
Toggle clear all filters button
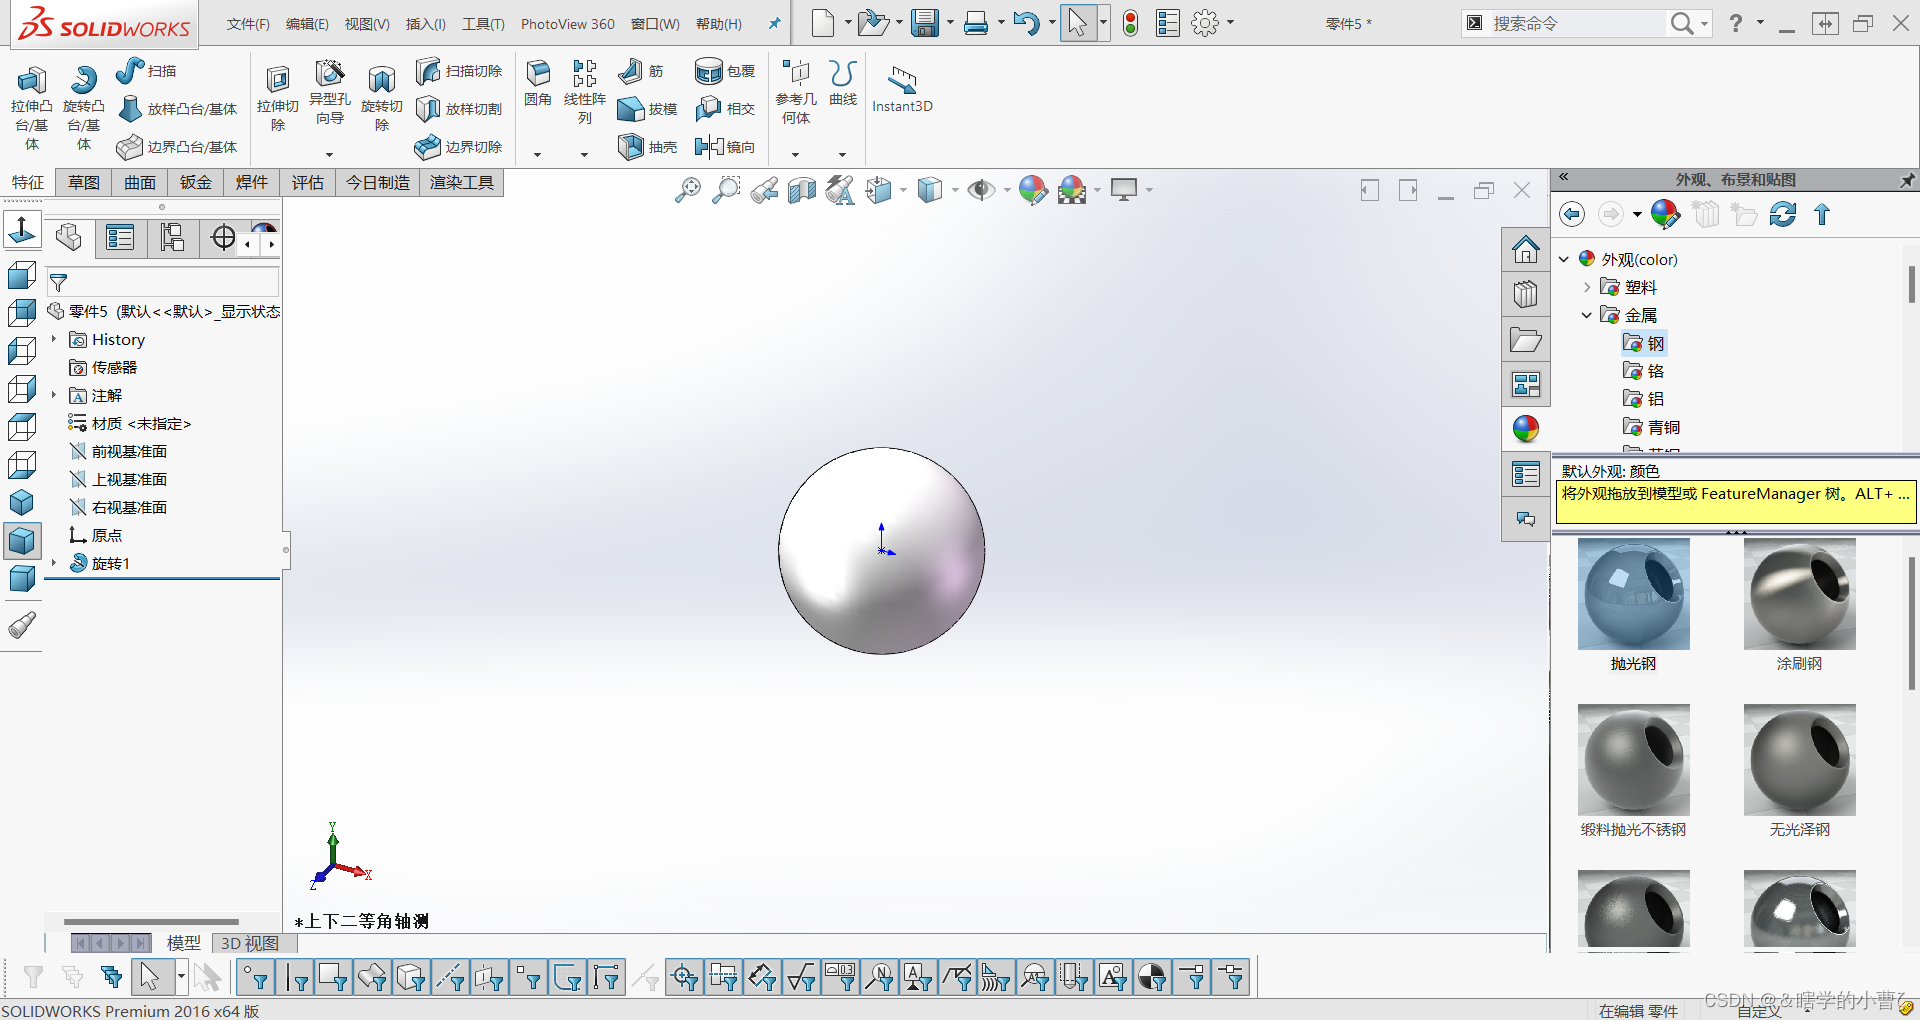point(72,977)
